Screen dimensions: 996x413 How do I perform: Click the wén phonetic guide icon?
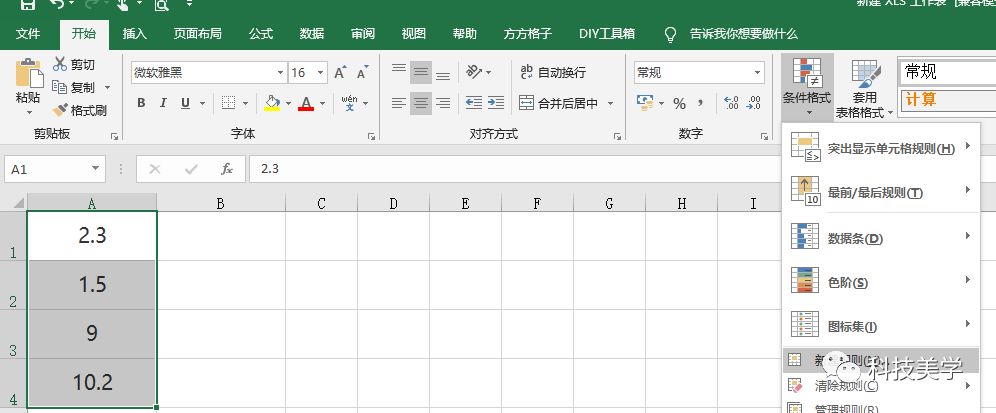coord(349,102)
